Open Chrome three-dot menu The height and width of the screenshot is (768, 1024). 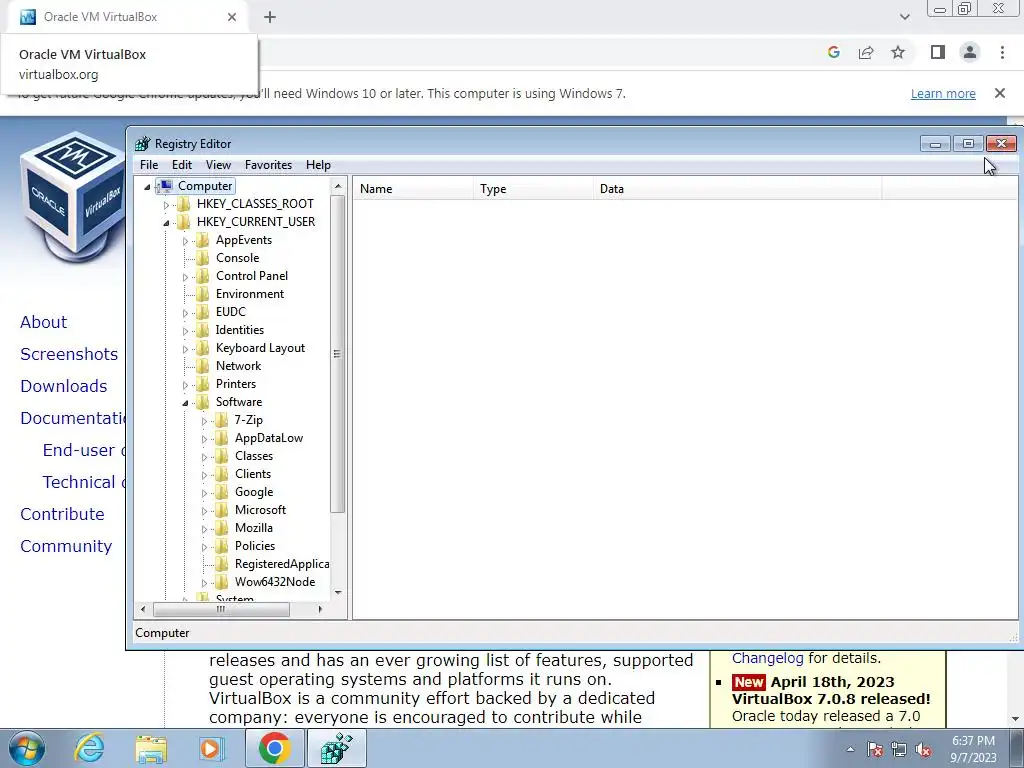pos(1002,52)
